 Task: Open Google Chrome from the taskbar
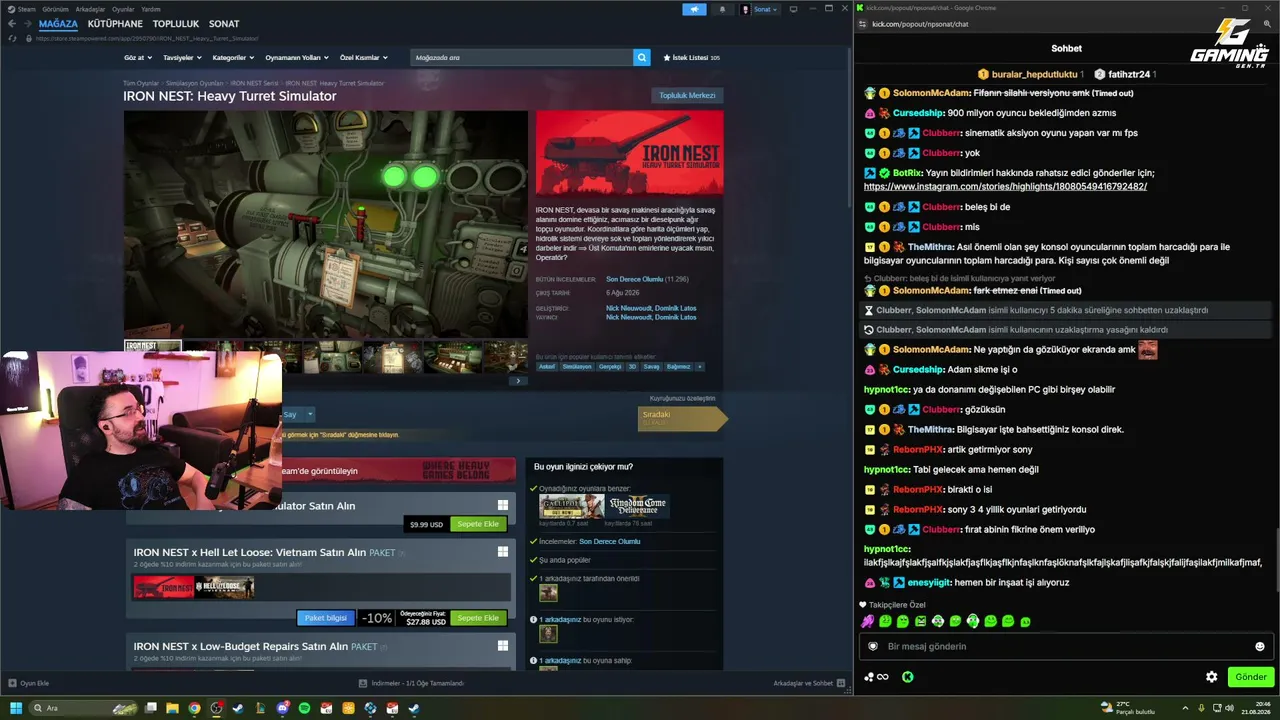click(194, 708)
